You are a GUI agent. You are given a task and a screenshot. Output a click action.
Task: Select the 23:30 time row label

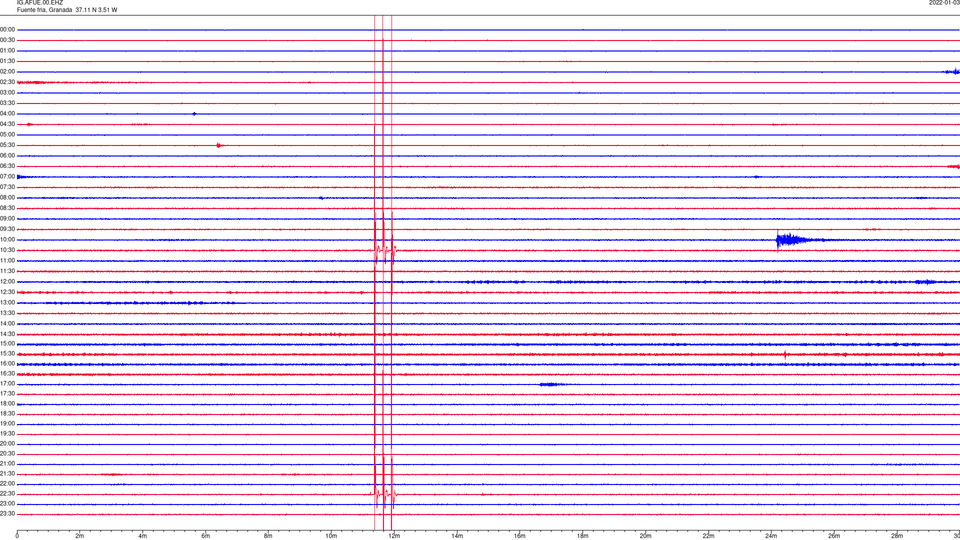pos(8,514)
